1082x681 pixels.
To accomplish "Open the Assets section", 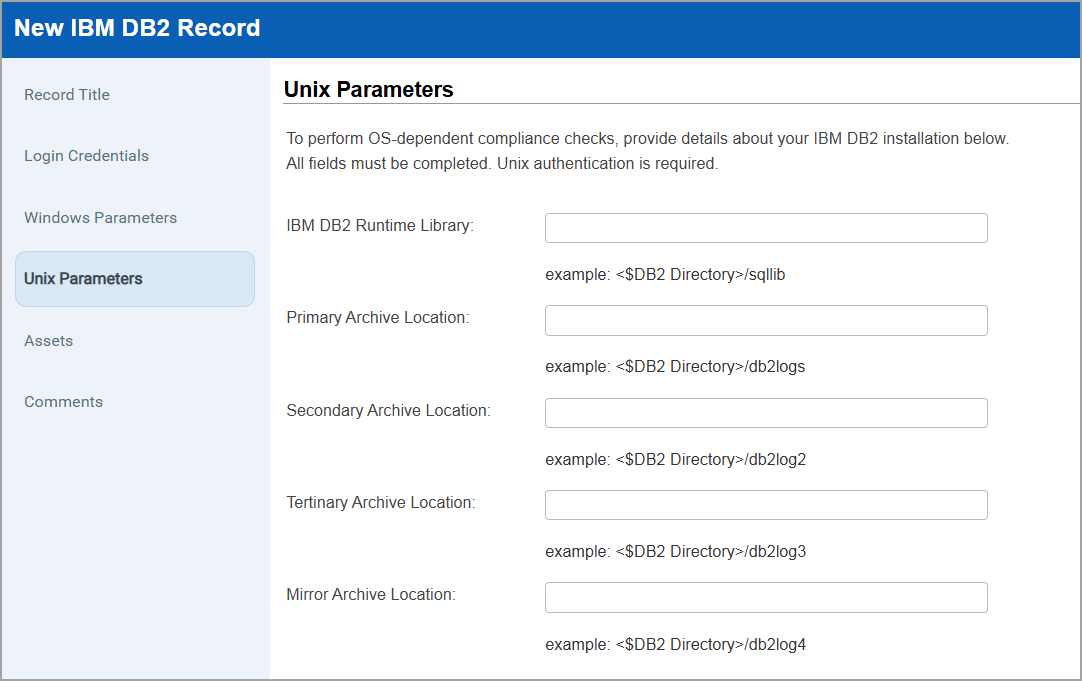I will [48, 341].
